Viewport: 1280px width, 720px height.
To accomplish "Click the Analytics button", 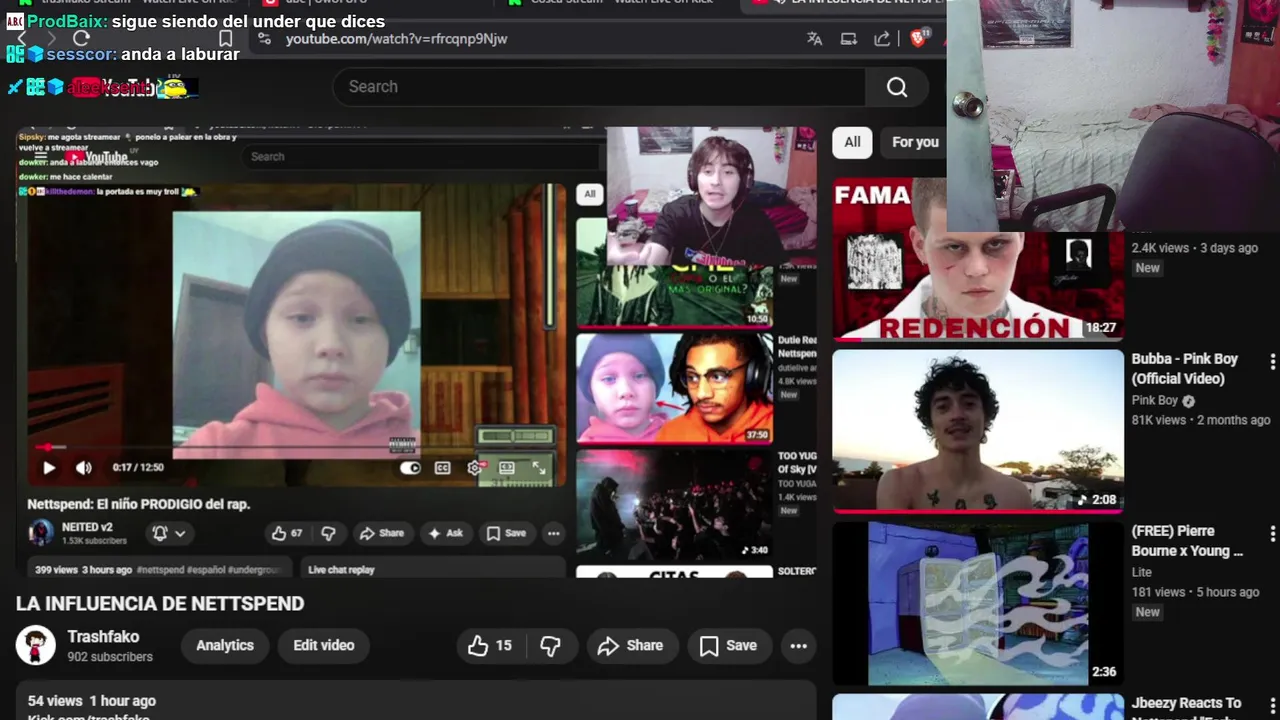I will [225, 646].
